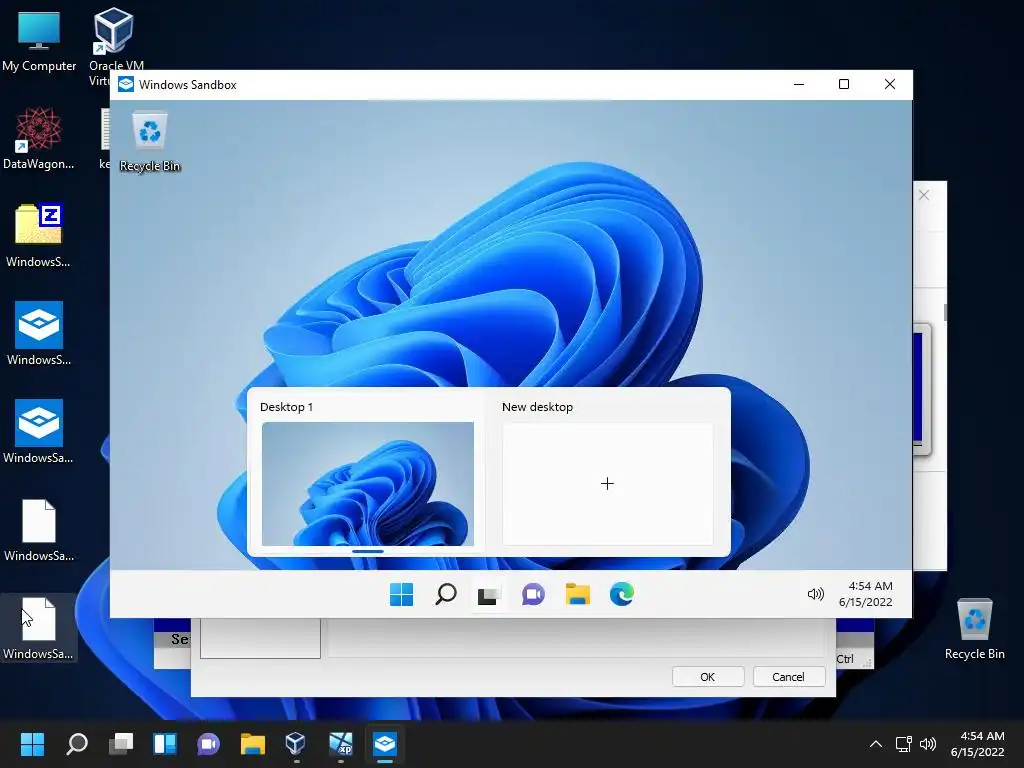Click OK in the dialog behind Sandbox
Viewport: 1024px width, 768px height.
point(708,677)
